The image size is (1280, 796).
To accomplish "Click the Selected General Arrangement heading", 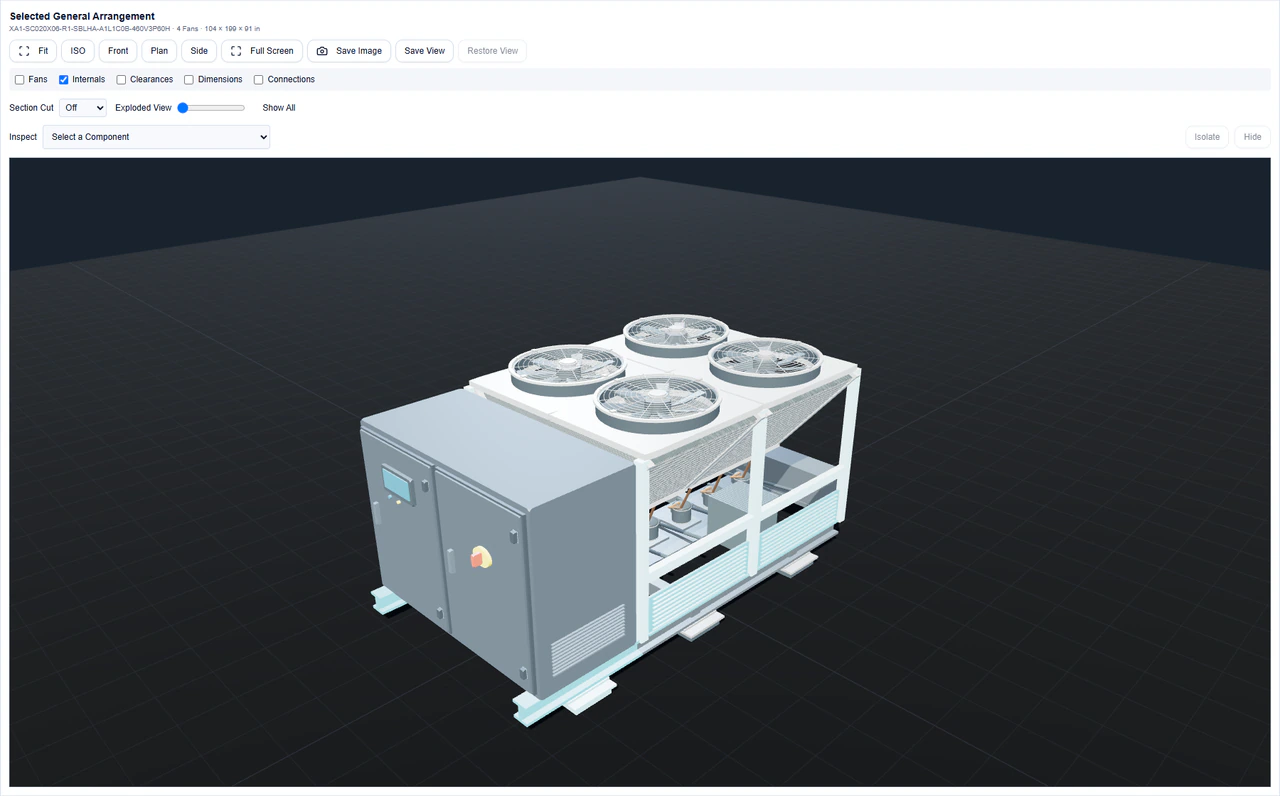I will coord(82,16).
